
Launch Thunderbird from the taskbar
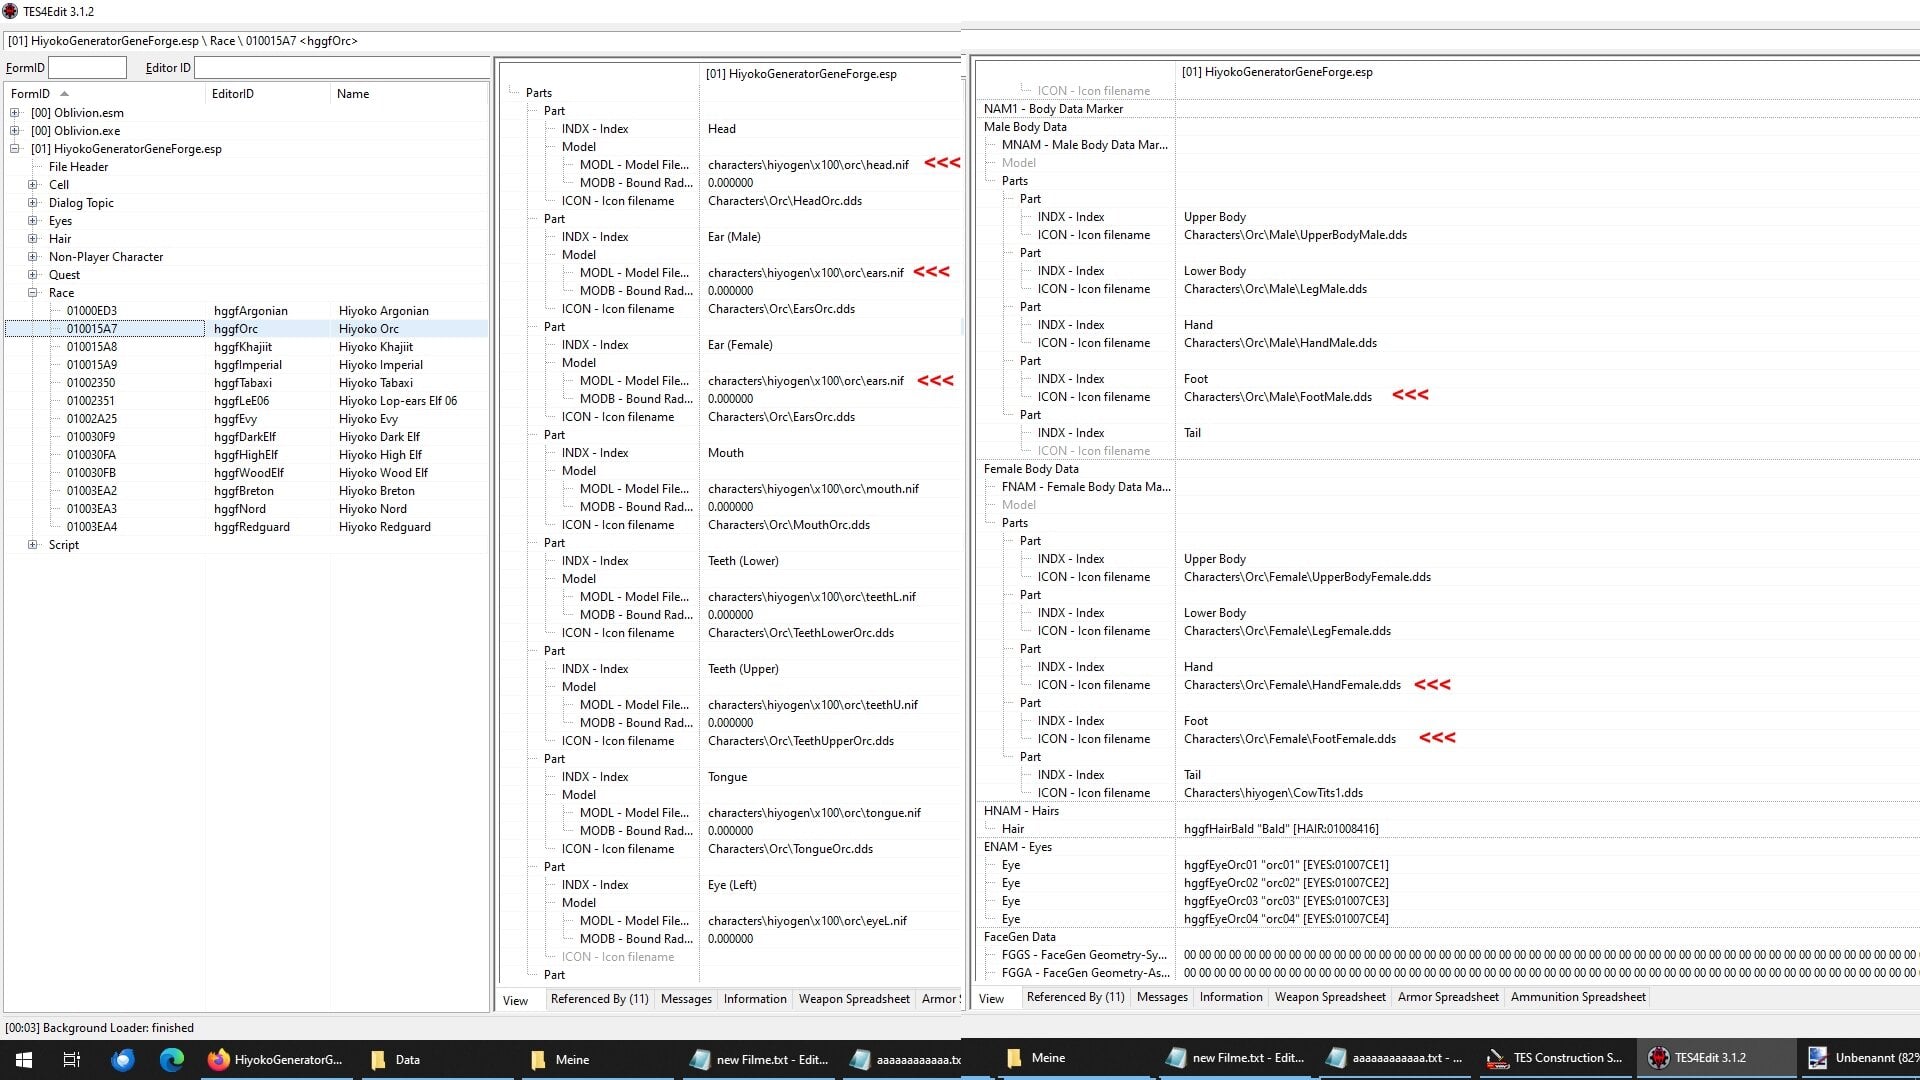pyautogui.click(x=123, y=1060)
